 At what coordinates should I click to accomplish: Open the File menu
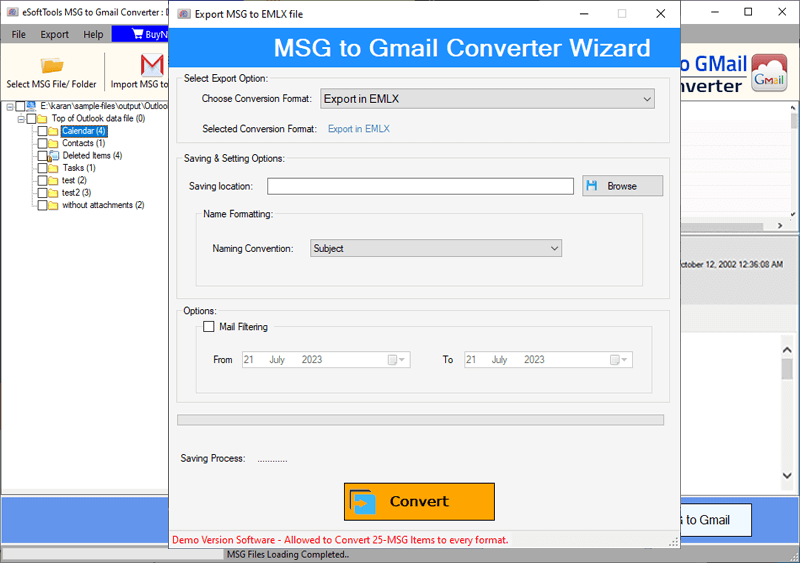pos(18,34)
